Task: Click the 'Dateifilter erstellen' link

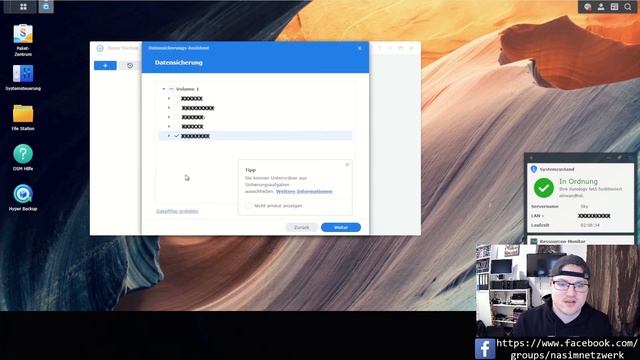Action: 177,211
